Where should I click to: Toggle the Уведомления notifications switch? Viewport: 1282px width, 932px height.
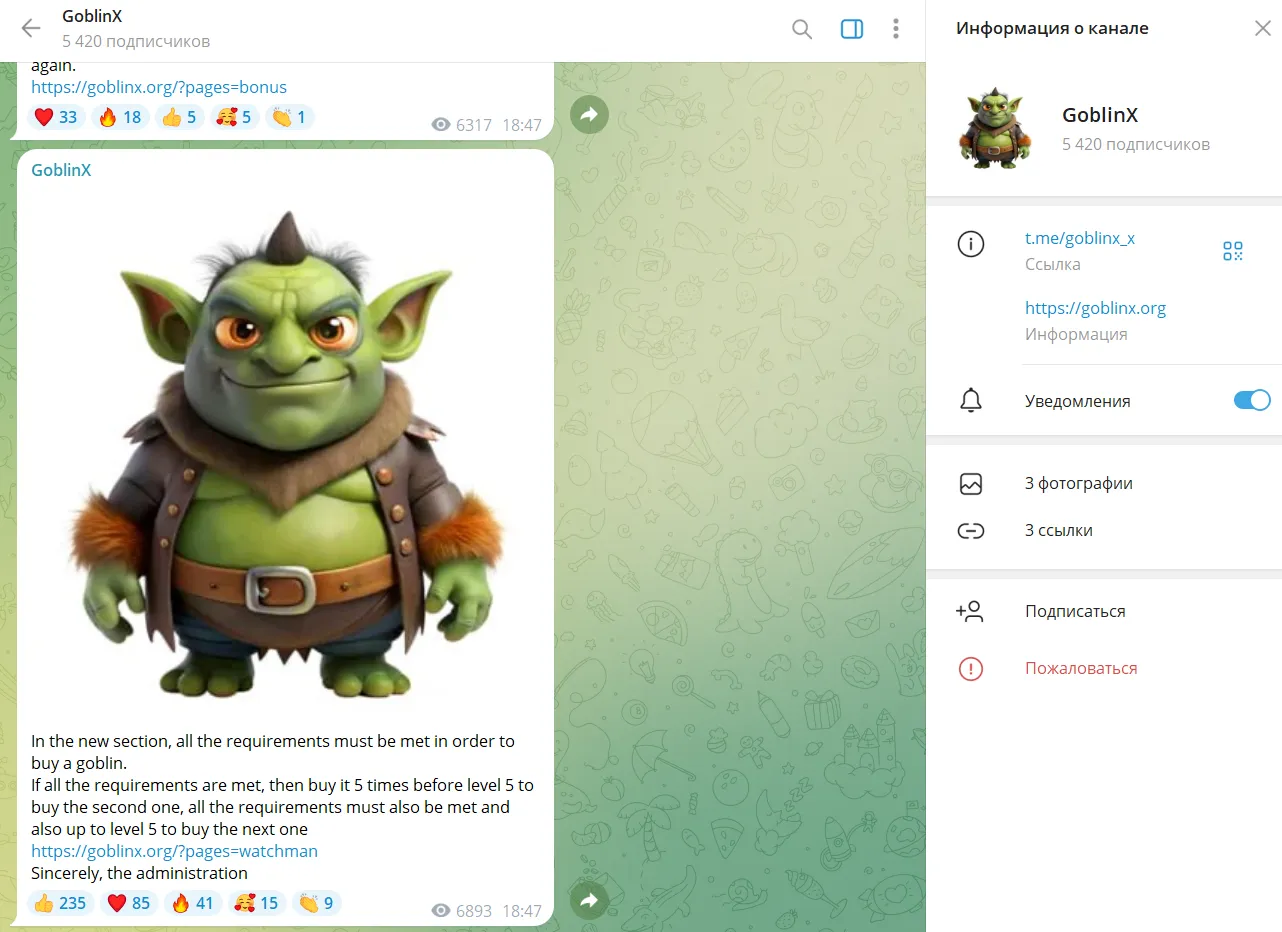pyautogui.click(x=1252, y=401)
